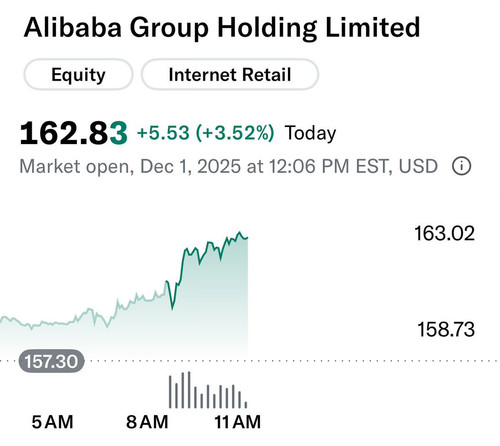This screenshot has height=446, width=500.
Task: Click the tallest volume bar
Action: pos(189,390)
